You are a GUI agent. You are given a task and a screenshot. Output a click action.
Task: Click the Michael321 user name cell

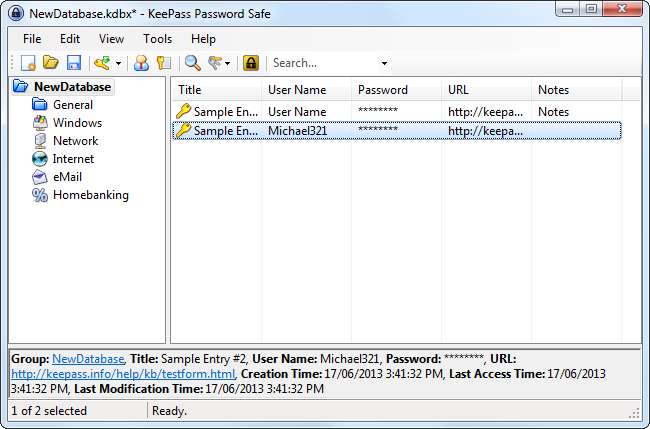pos(298,131)
